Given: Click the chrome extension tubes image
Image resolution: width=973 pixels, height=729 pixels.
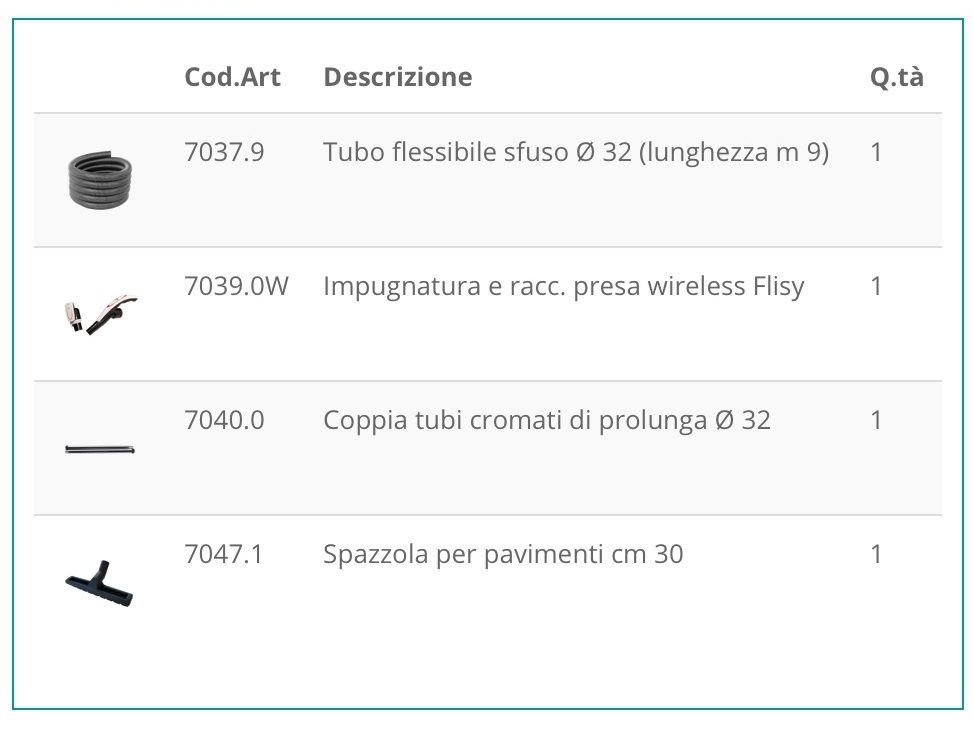Looking at the screenshot, I should tap(100, 449).
